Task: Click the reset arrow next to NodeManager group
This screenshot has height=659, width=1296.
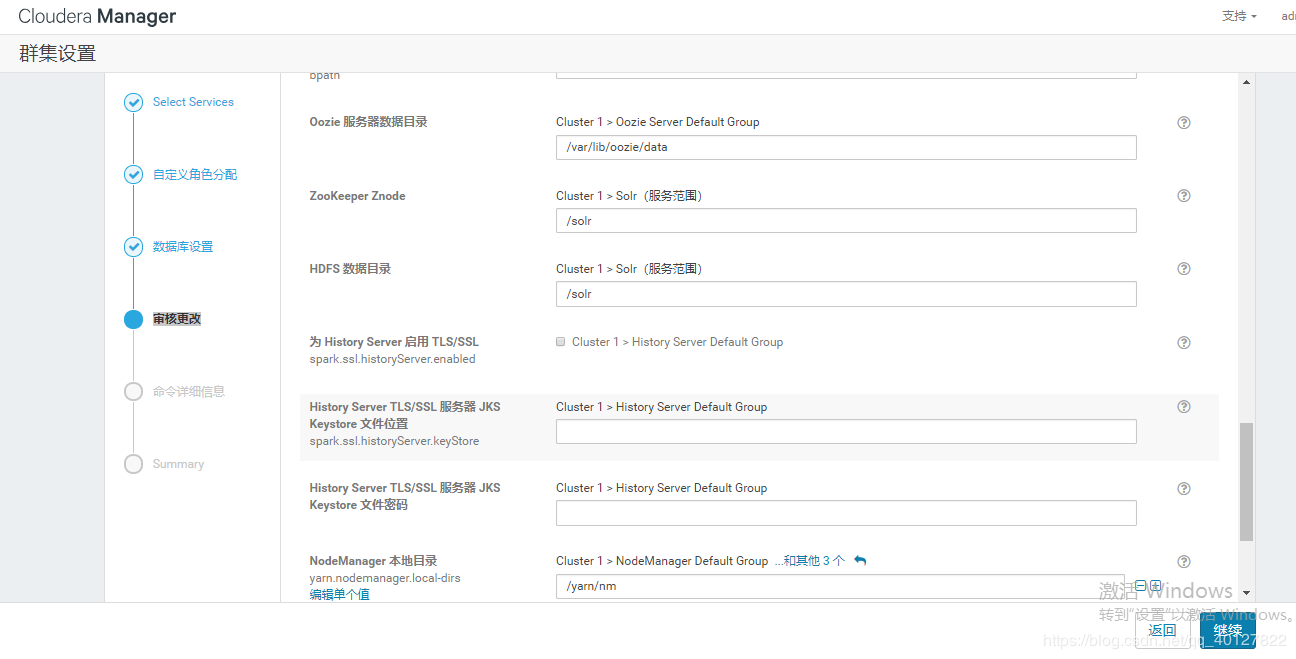Action: point(860,561)
